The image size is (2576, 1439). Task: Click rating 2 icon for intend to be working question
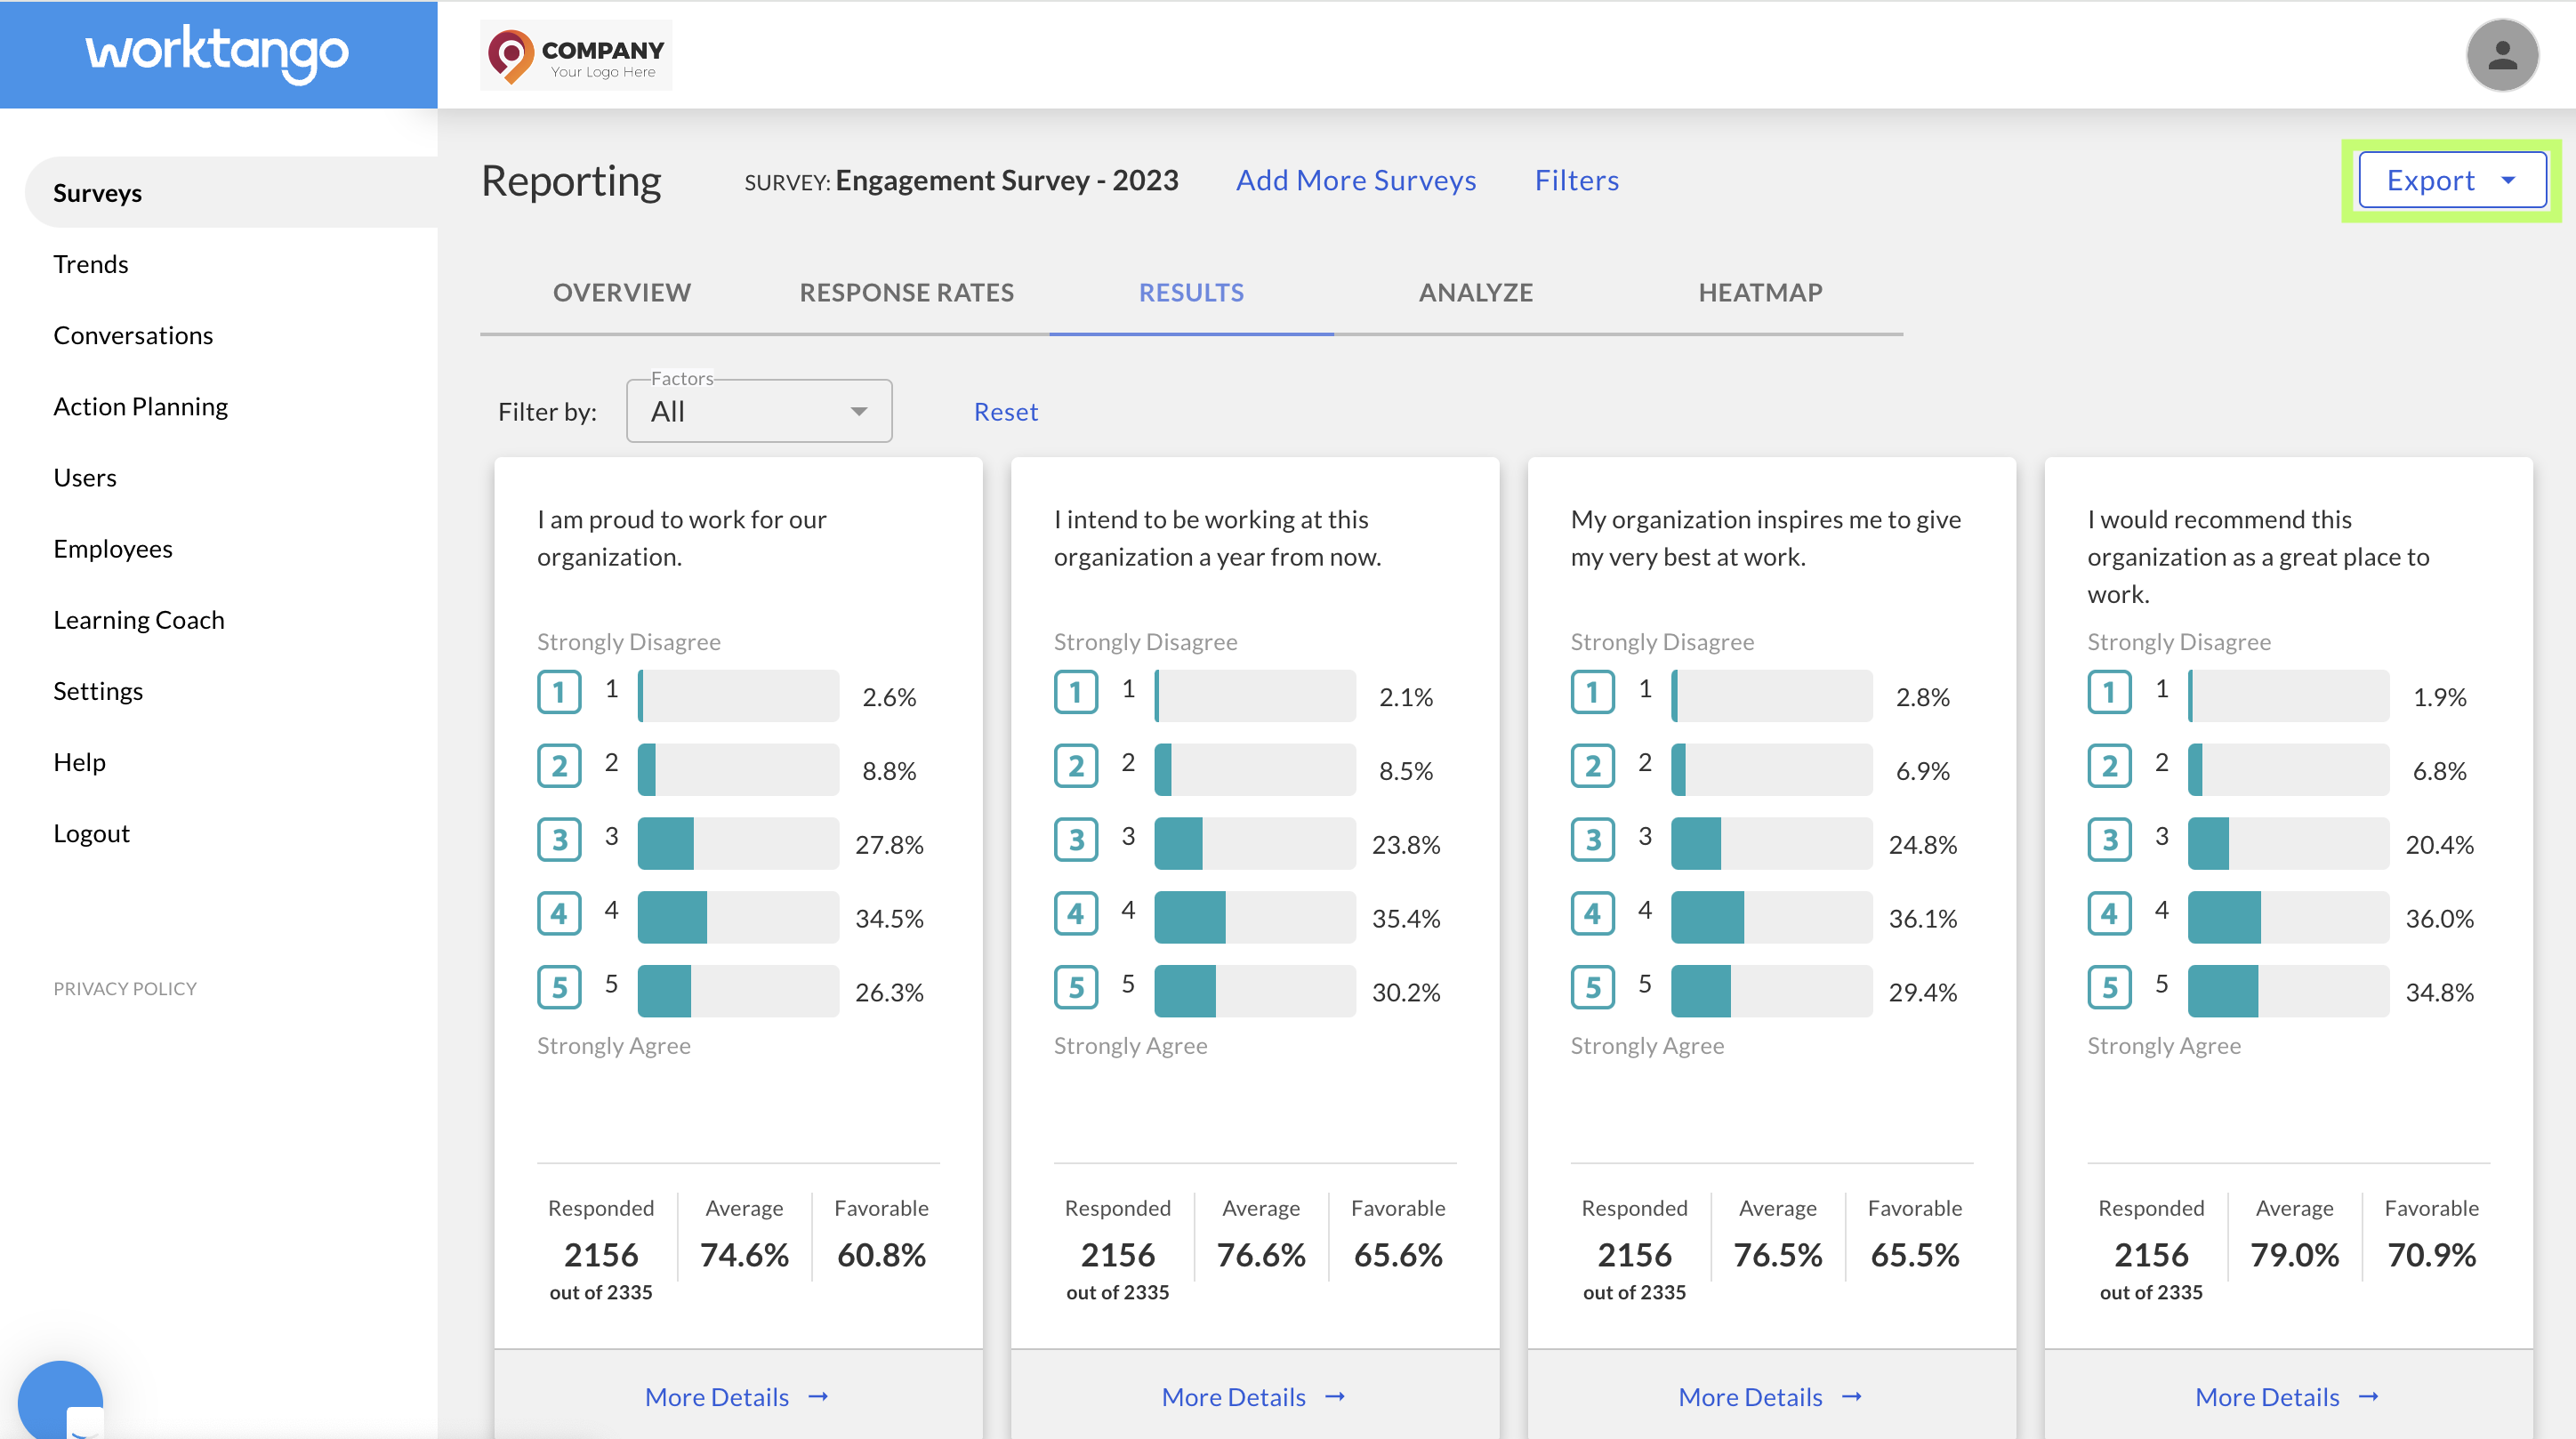(1076, 766)
